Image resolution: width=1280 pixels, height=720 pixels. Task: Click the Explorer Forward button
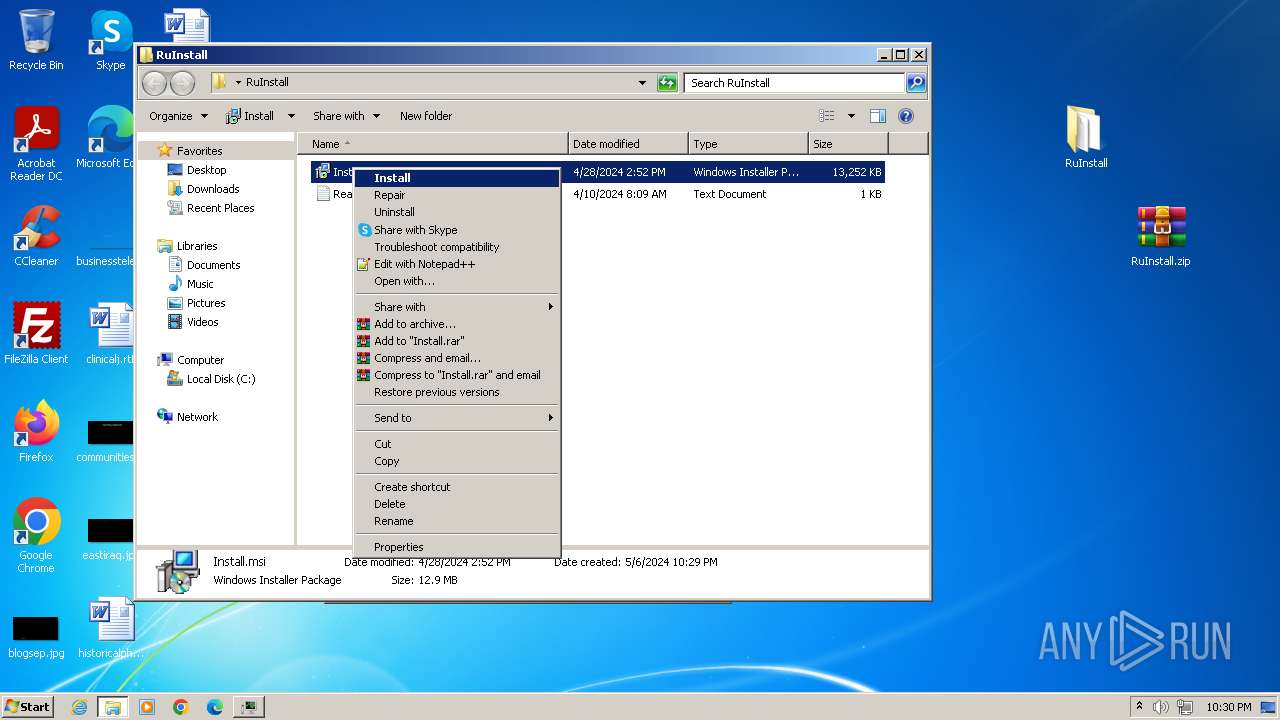pos(182,83)
